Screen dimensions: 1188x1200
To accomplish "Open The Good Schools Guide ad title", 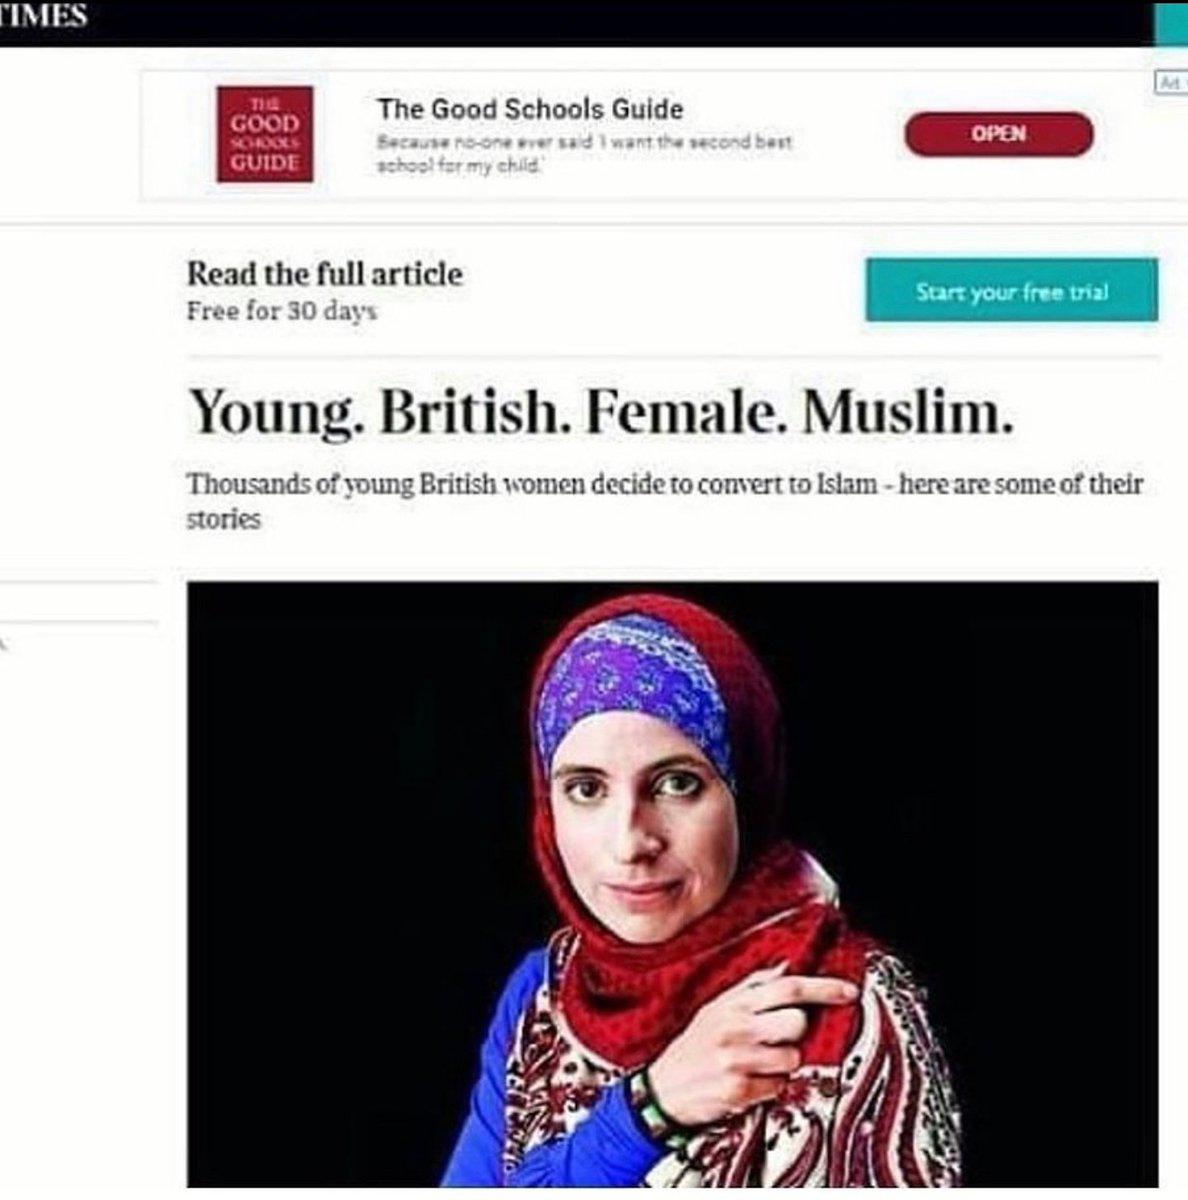I will coord(530,109).
